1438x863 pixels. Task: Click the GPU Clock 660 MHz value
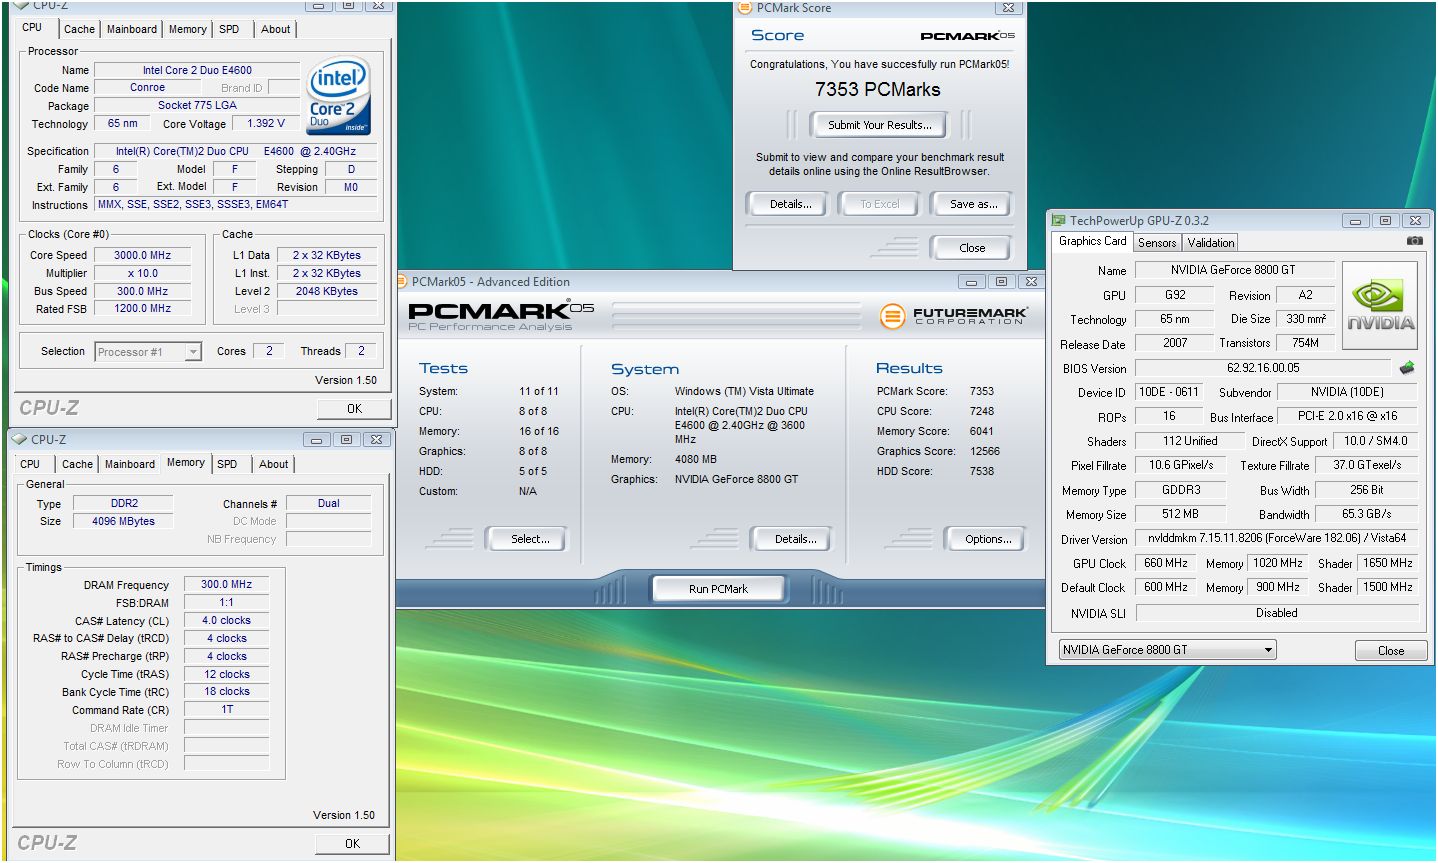tap(1166, 563)
